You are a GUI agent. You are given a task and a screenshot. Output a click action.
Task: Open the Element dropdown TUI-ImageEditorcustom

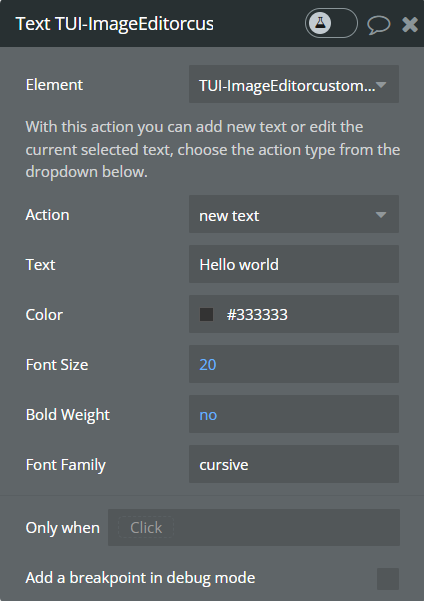point(294,84)
